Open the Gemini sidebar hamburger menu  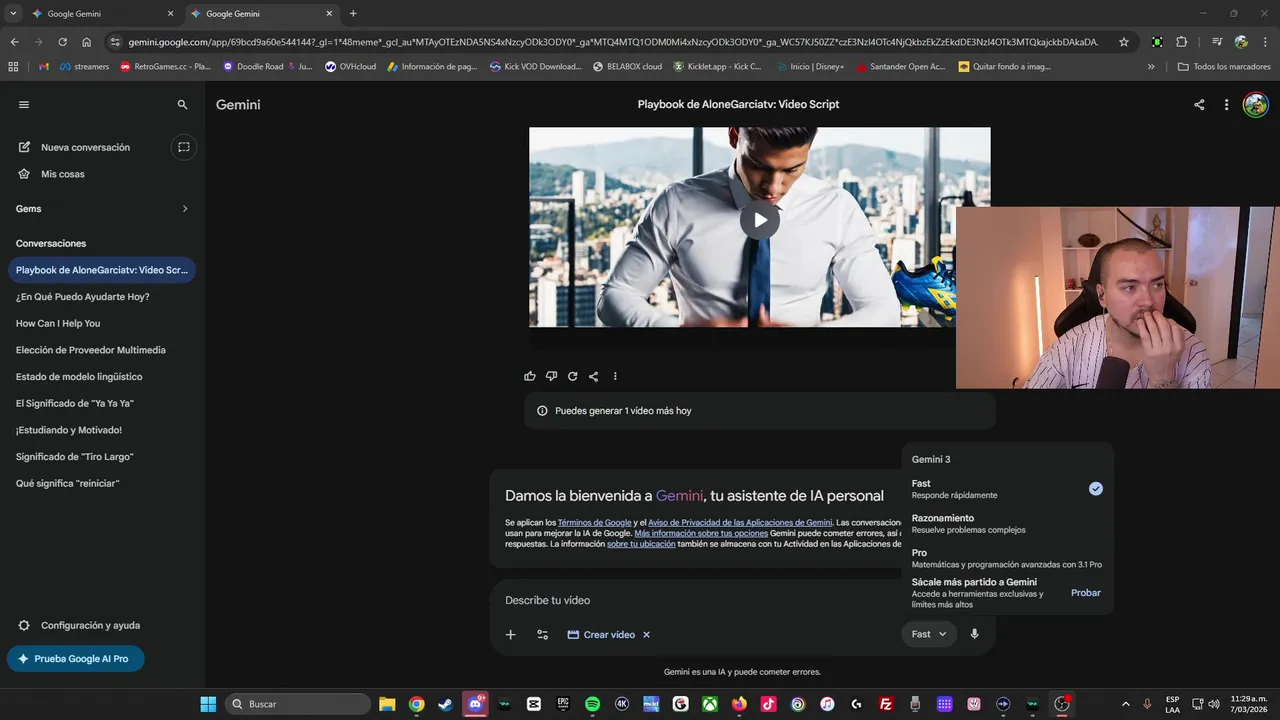pyautogui.click(x=24, y=104)
